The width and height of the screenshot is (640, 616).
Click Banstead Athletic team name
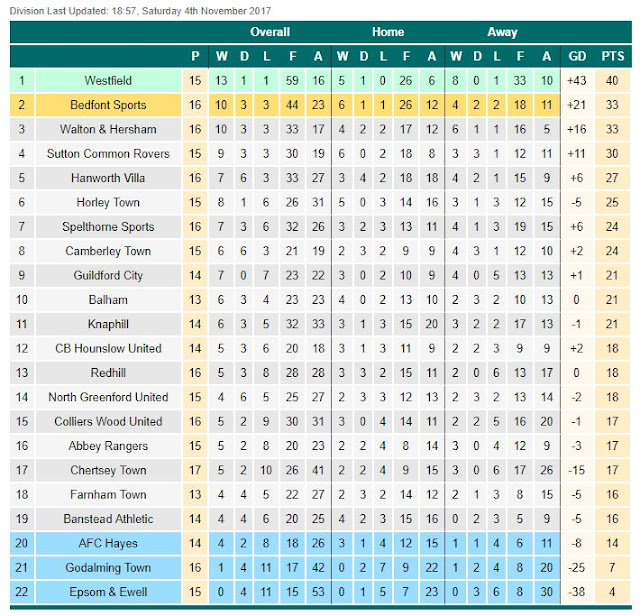pos(108,519)
